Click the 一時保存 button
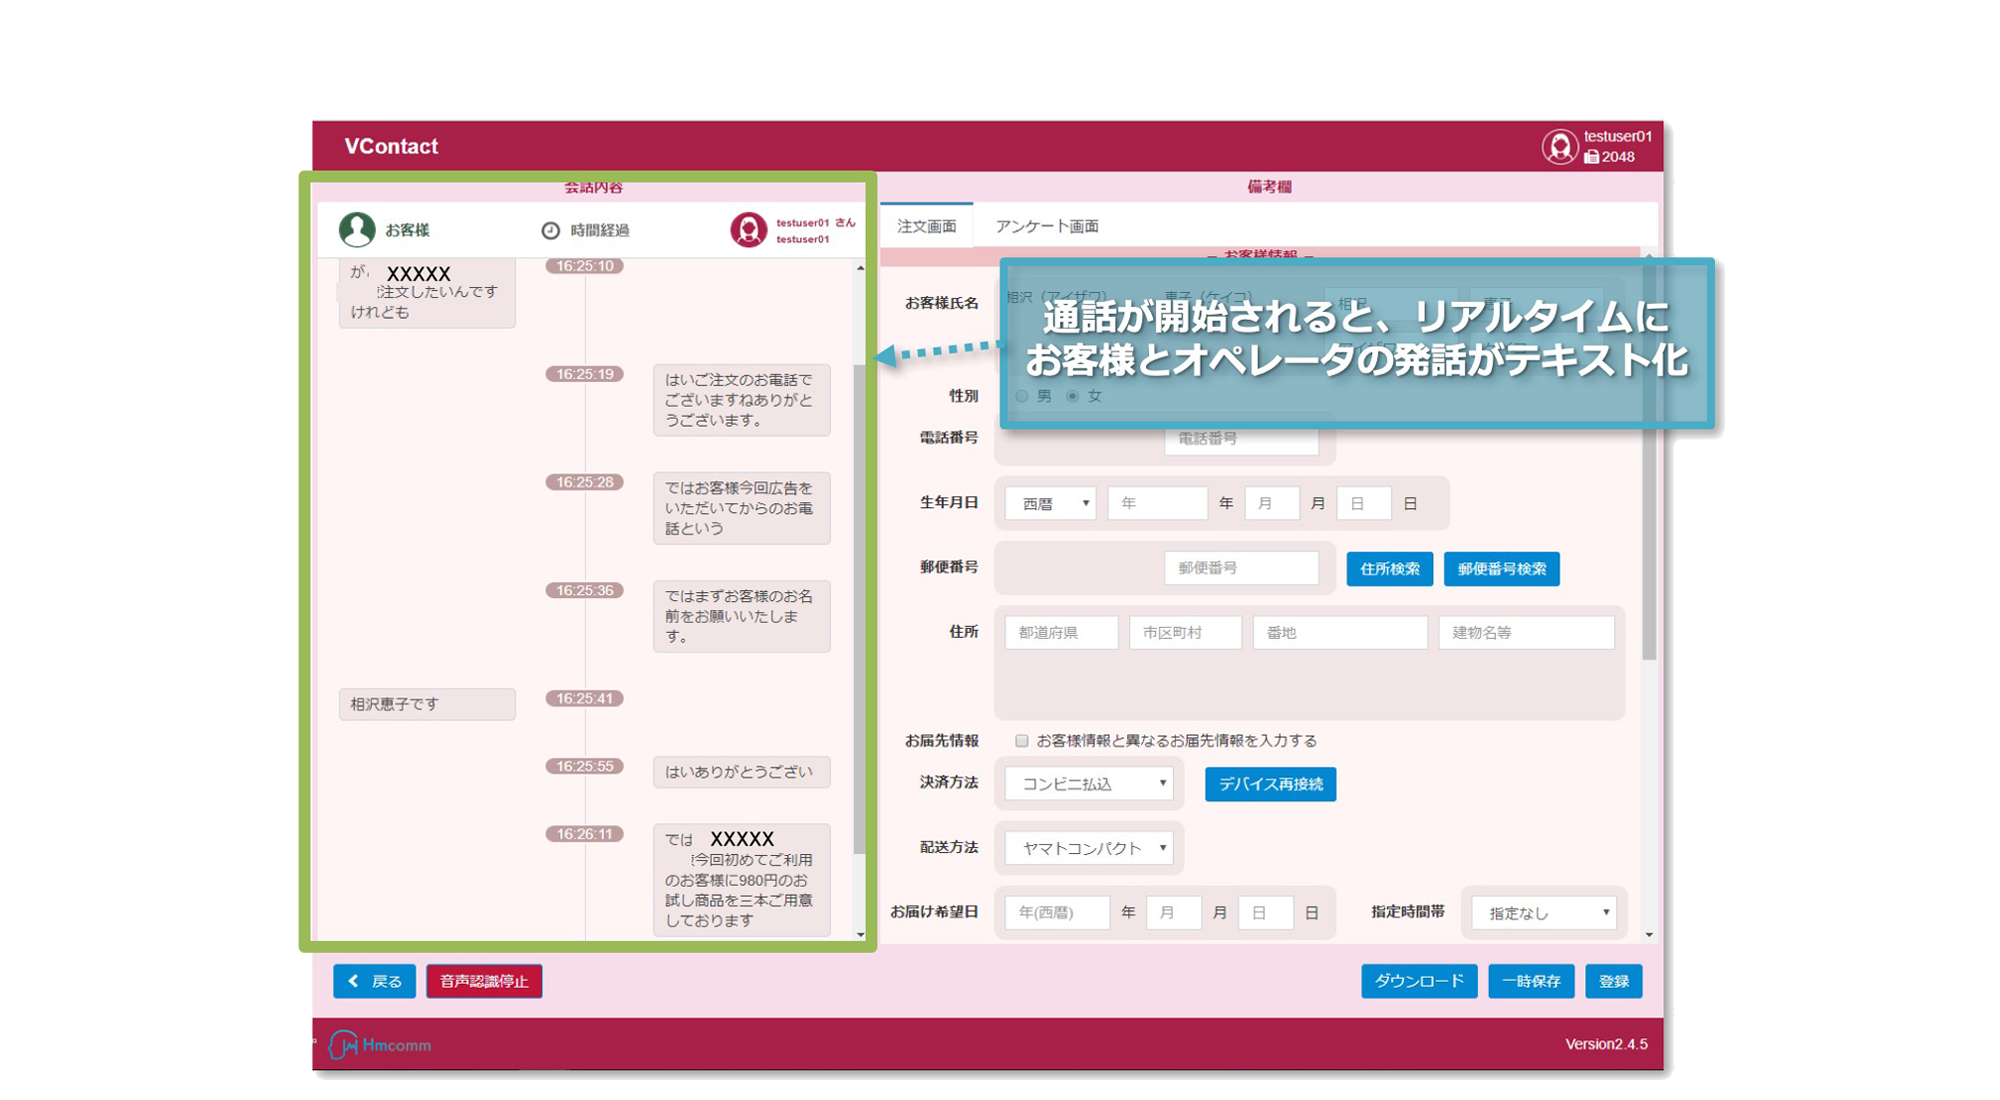Image resolution: width=2000 pixels, height=1100 pixels. (x=1531, y=982)
